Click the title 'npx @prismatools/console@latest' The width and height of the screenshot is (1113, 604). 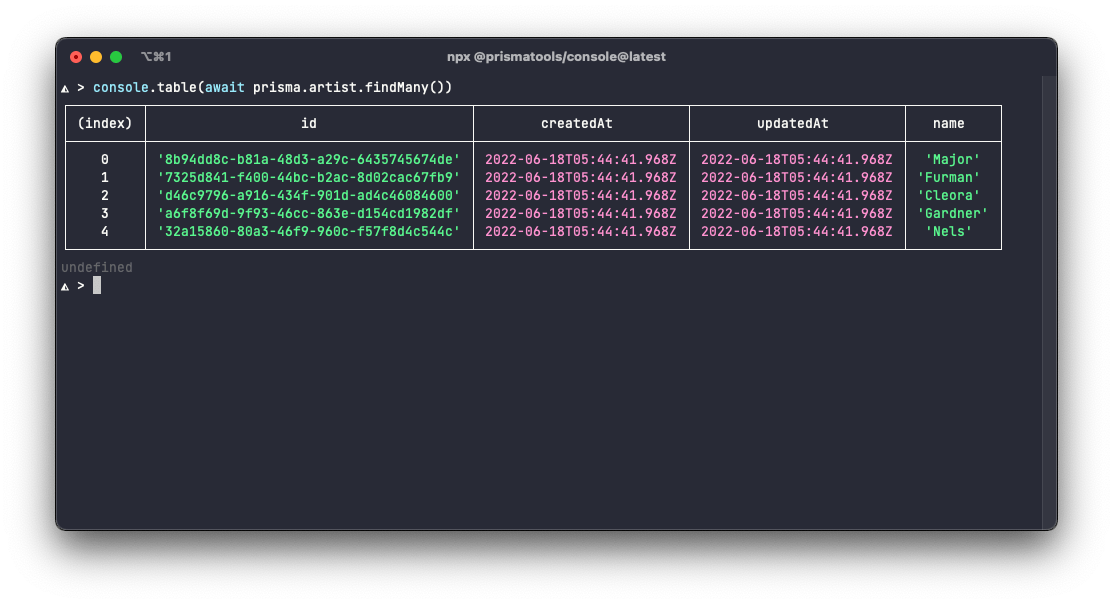[556, 57]
